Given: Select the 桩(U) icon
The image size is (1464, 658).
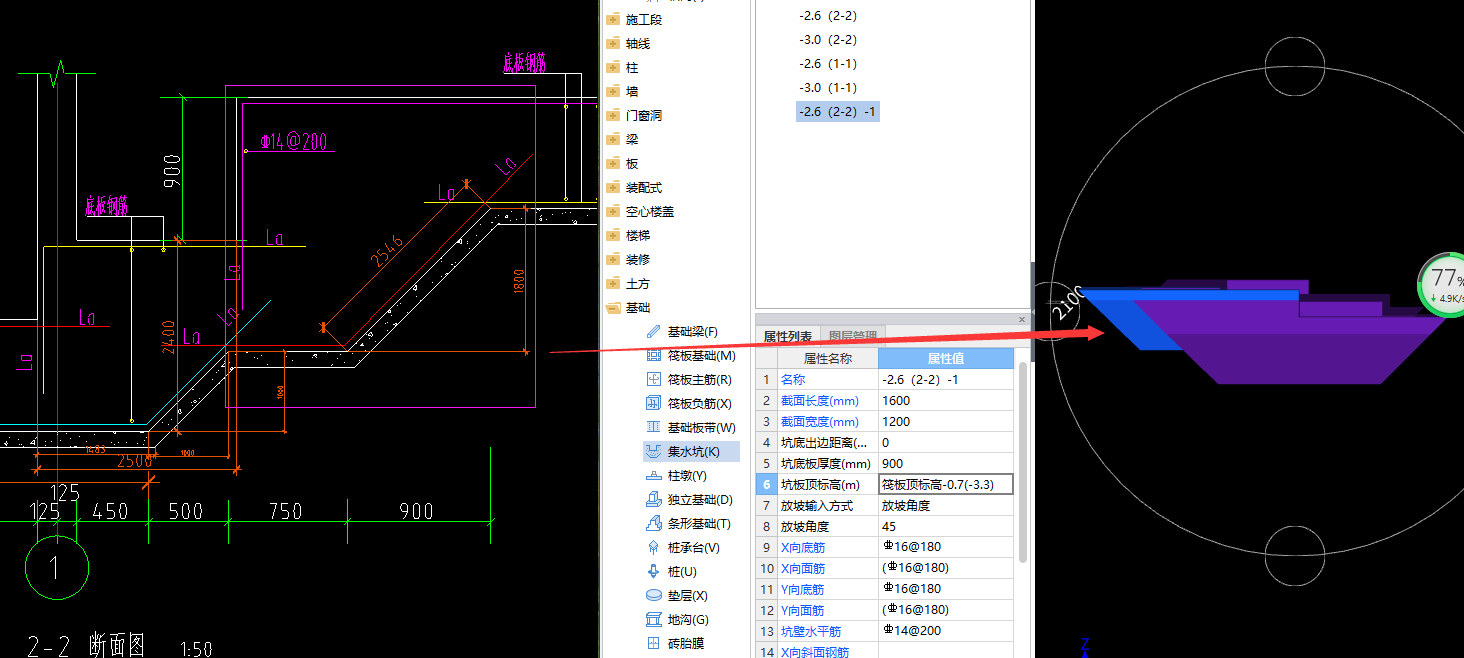Looking at the screenshot, I should [654, 571].
